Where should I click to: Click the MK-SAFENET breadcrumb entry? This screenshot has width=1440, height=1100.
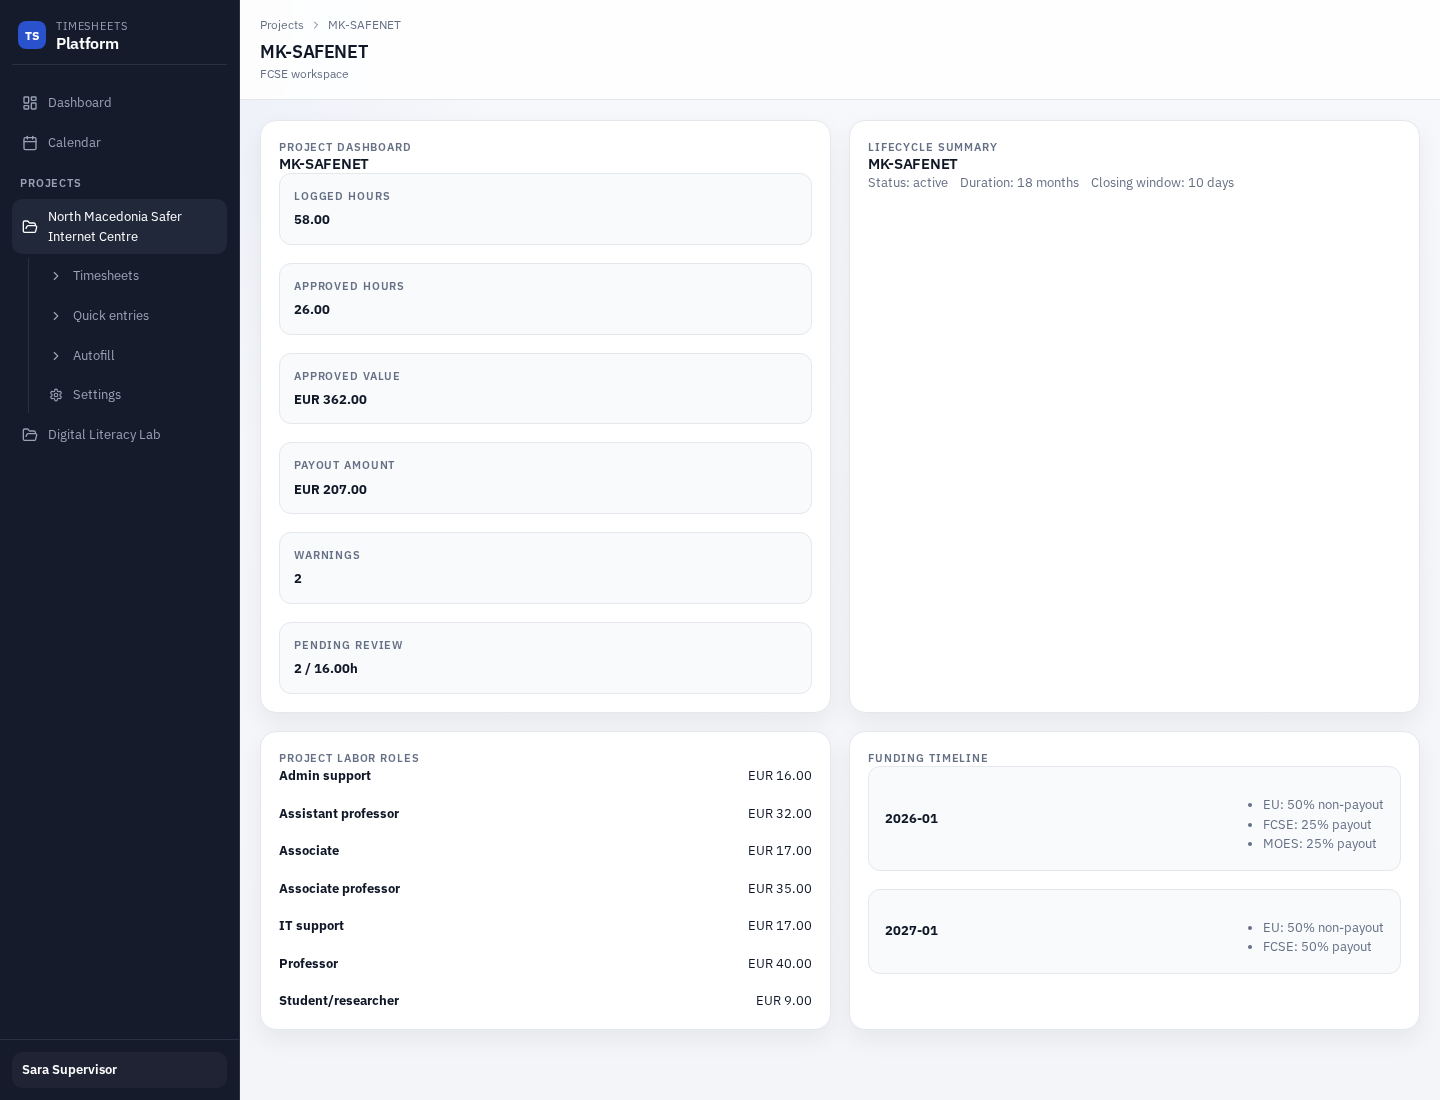tap(364, 25)
